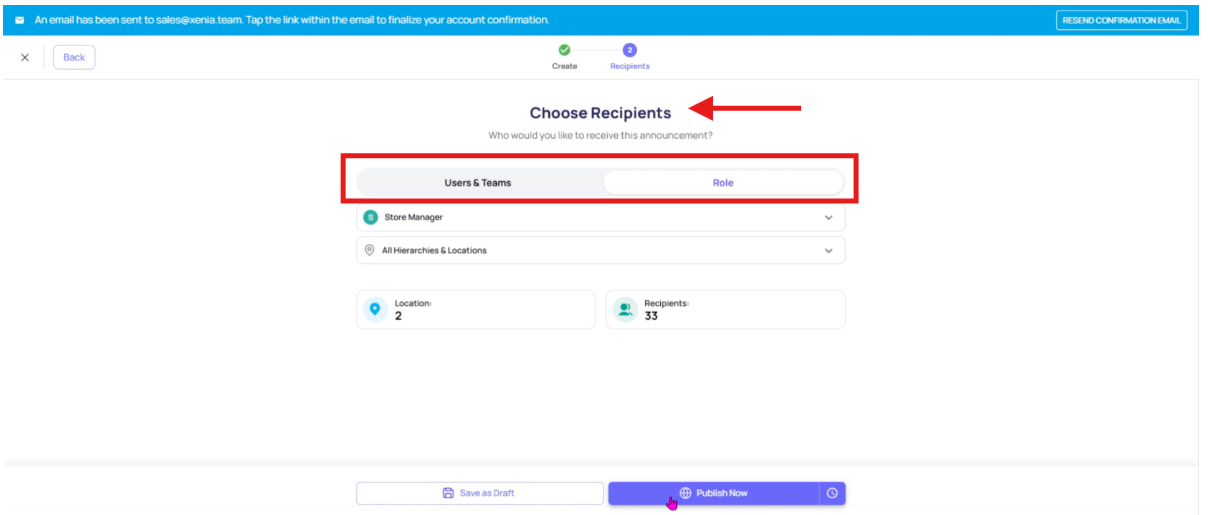Click the blue Location pin icon
This screenshot has height=515, width=1208.
(375, 310)
